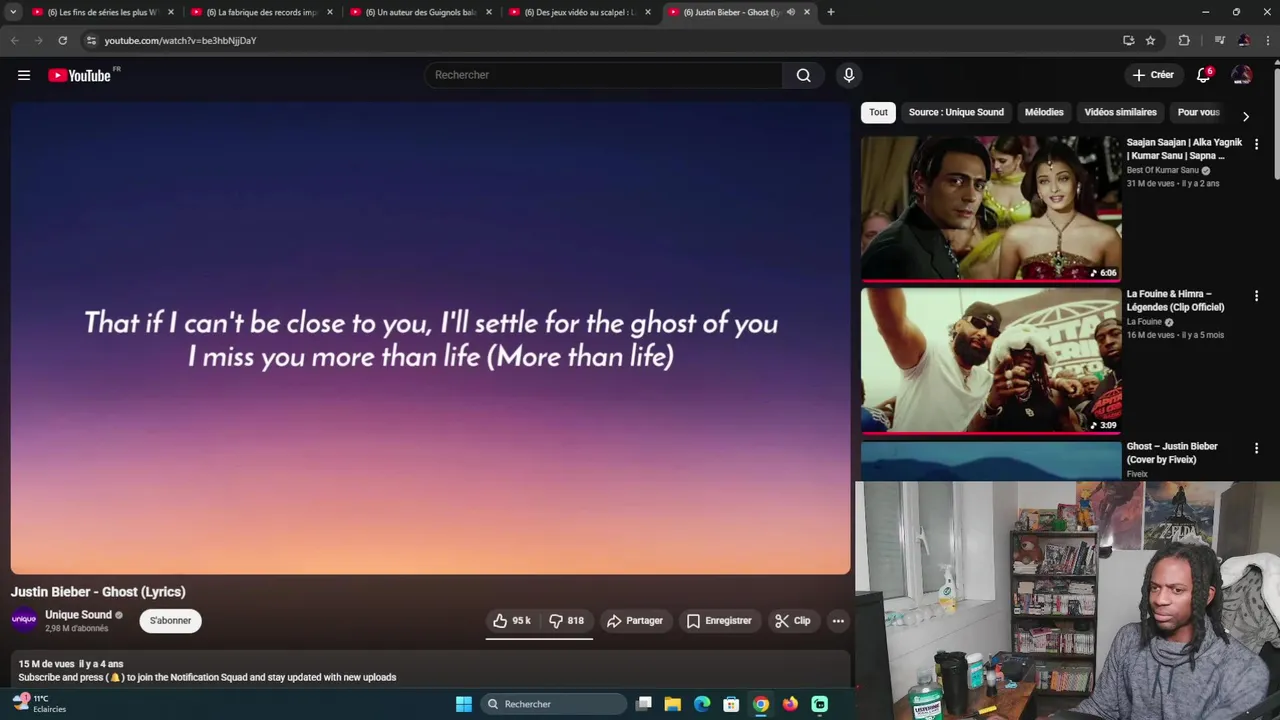Select the Mélodies filter chip
The image size is (1280, 720).
(x=1044, y=112)
